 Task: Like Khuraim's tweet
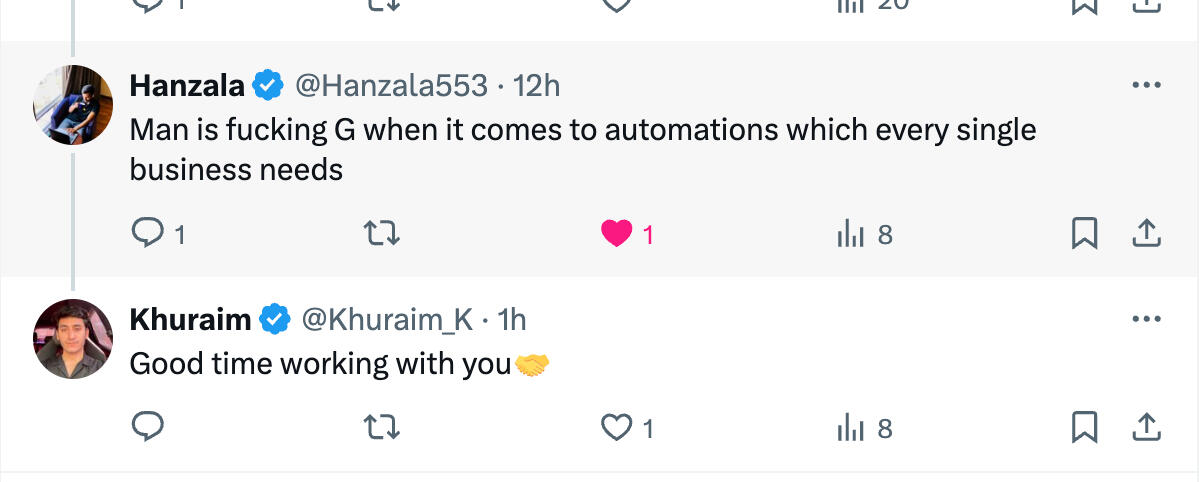pos(616,428)
